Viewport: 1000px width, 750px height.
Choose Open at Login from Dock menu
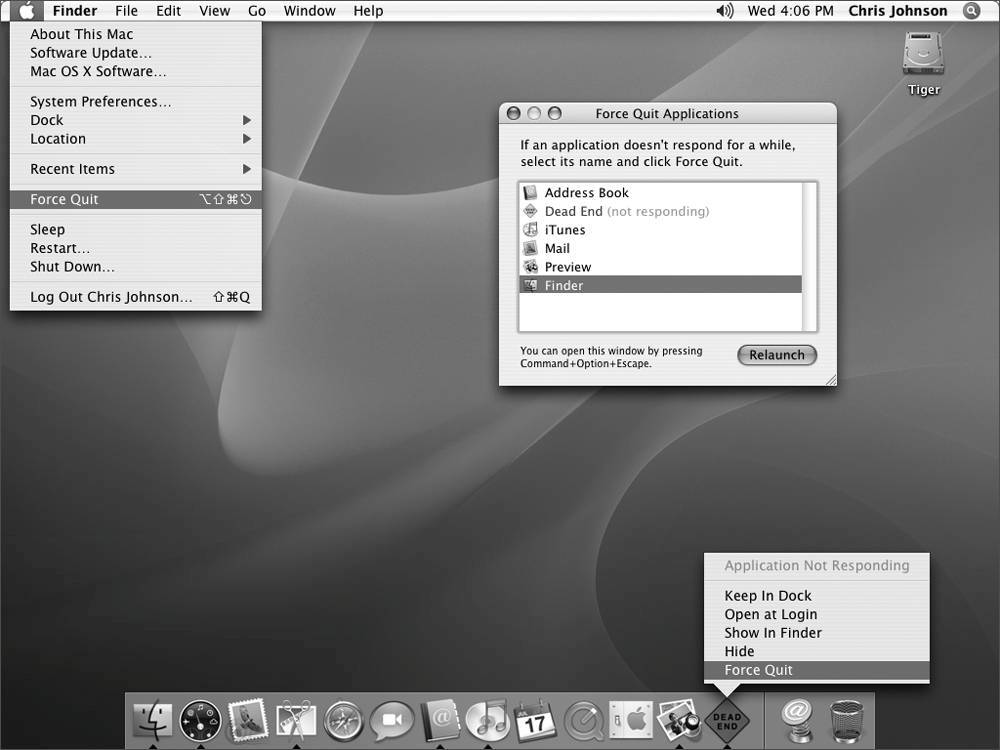click(x=816, y=614)
